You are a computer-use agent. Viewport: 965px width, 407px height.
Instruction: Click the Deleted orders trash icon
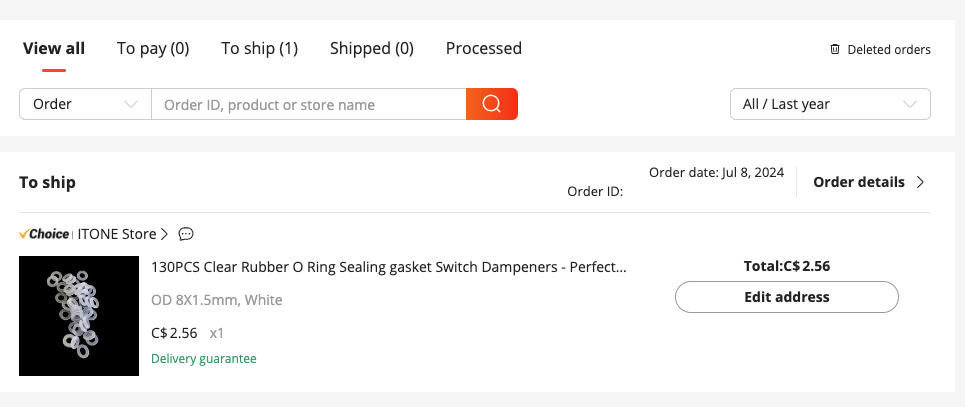tap(835, 49)
